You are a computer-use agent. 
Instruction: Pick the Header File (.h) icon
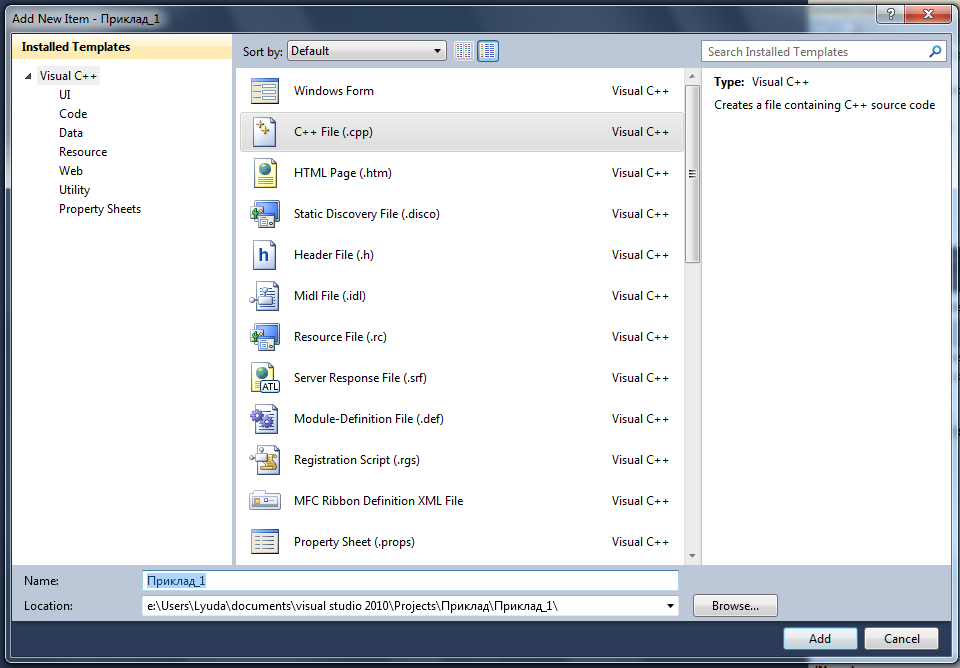tap(264, 255)
